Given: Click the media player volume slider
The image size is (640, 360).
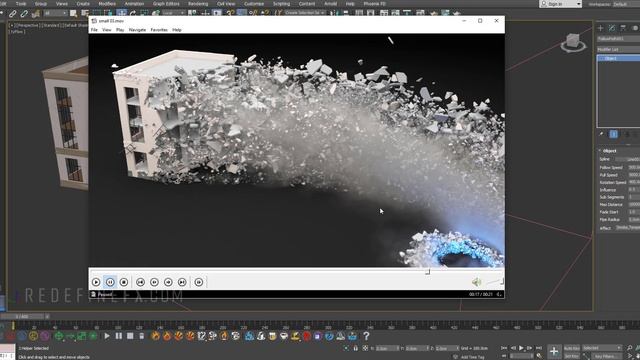Looking at the screenshot, I should pyautogui.click(x=494, y=282).
